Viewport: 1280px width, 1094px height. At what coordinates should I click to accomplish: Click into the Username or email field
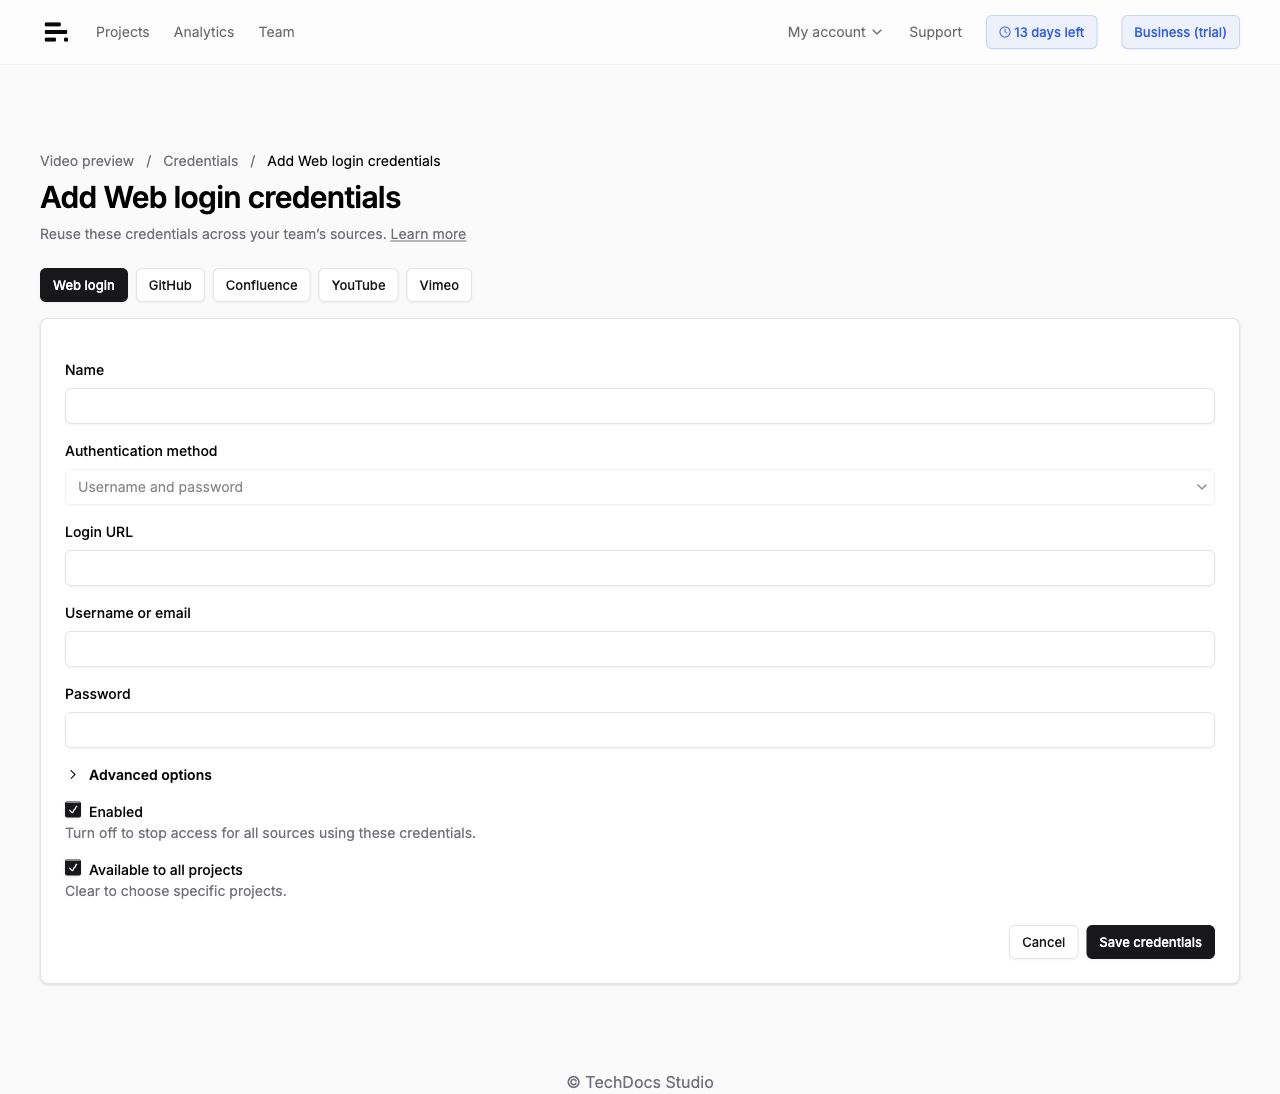point(640,649)
